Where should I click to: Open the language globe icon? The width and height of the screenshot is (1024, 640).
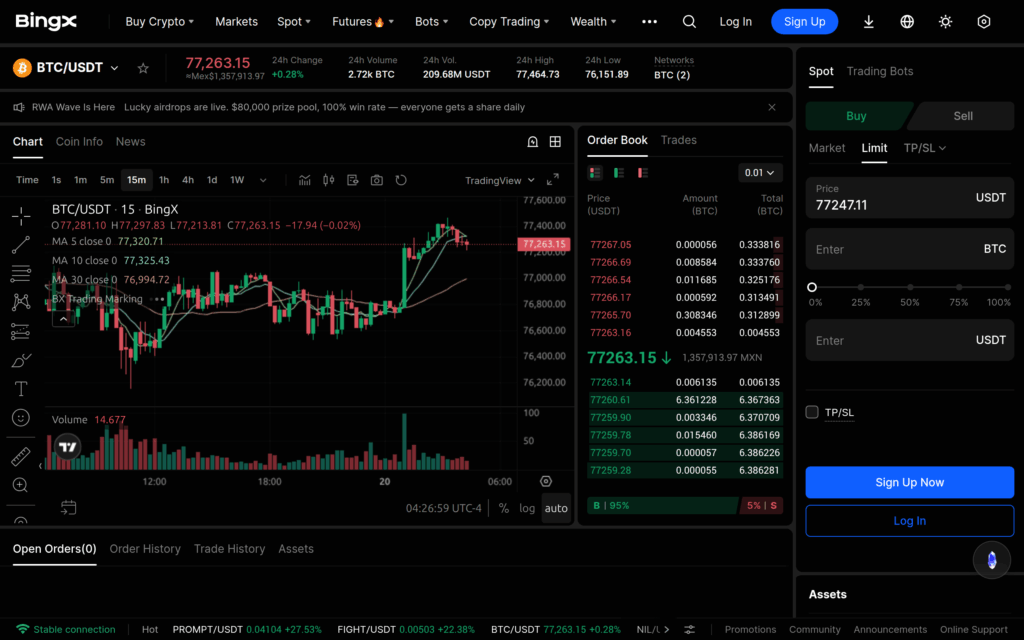click(x=907, y=22)
